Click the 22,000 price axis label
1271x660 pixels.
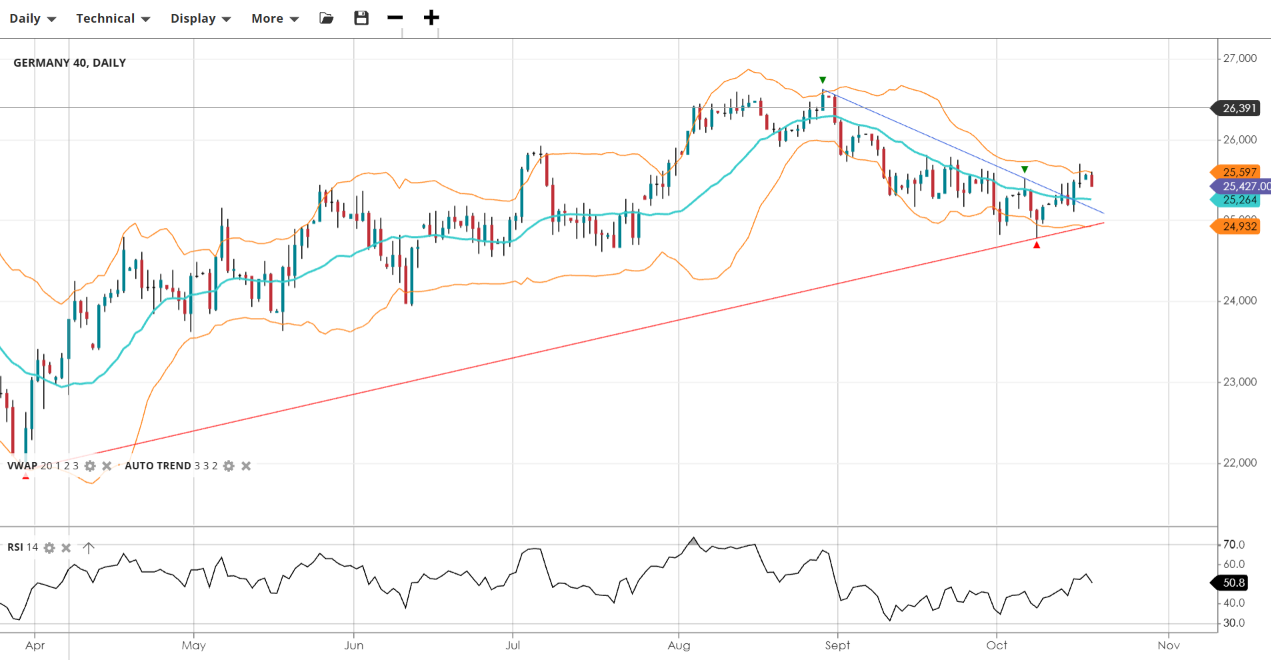1240,463
